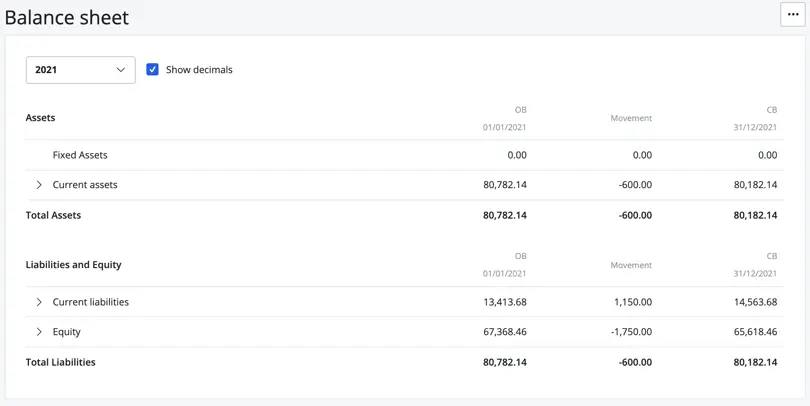
Task: Click Equity closing balance 65,618.46
Action: pos(755,332)
